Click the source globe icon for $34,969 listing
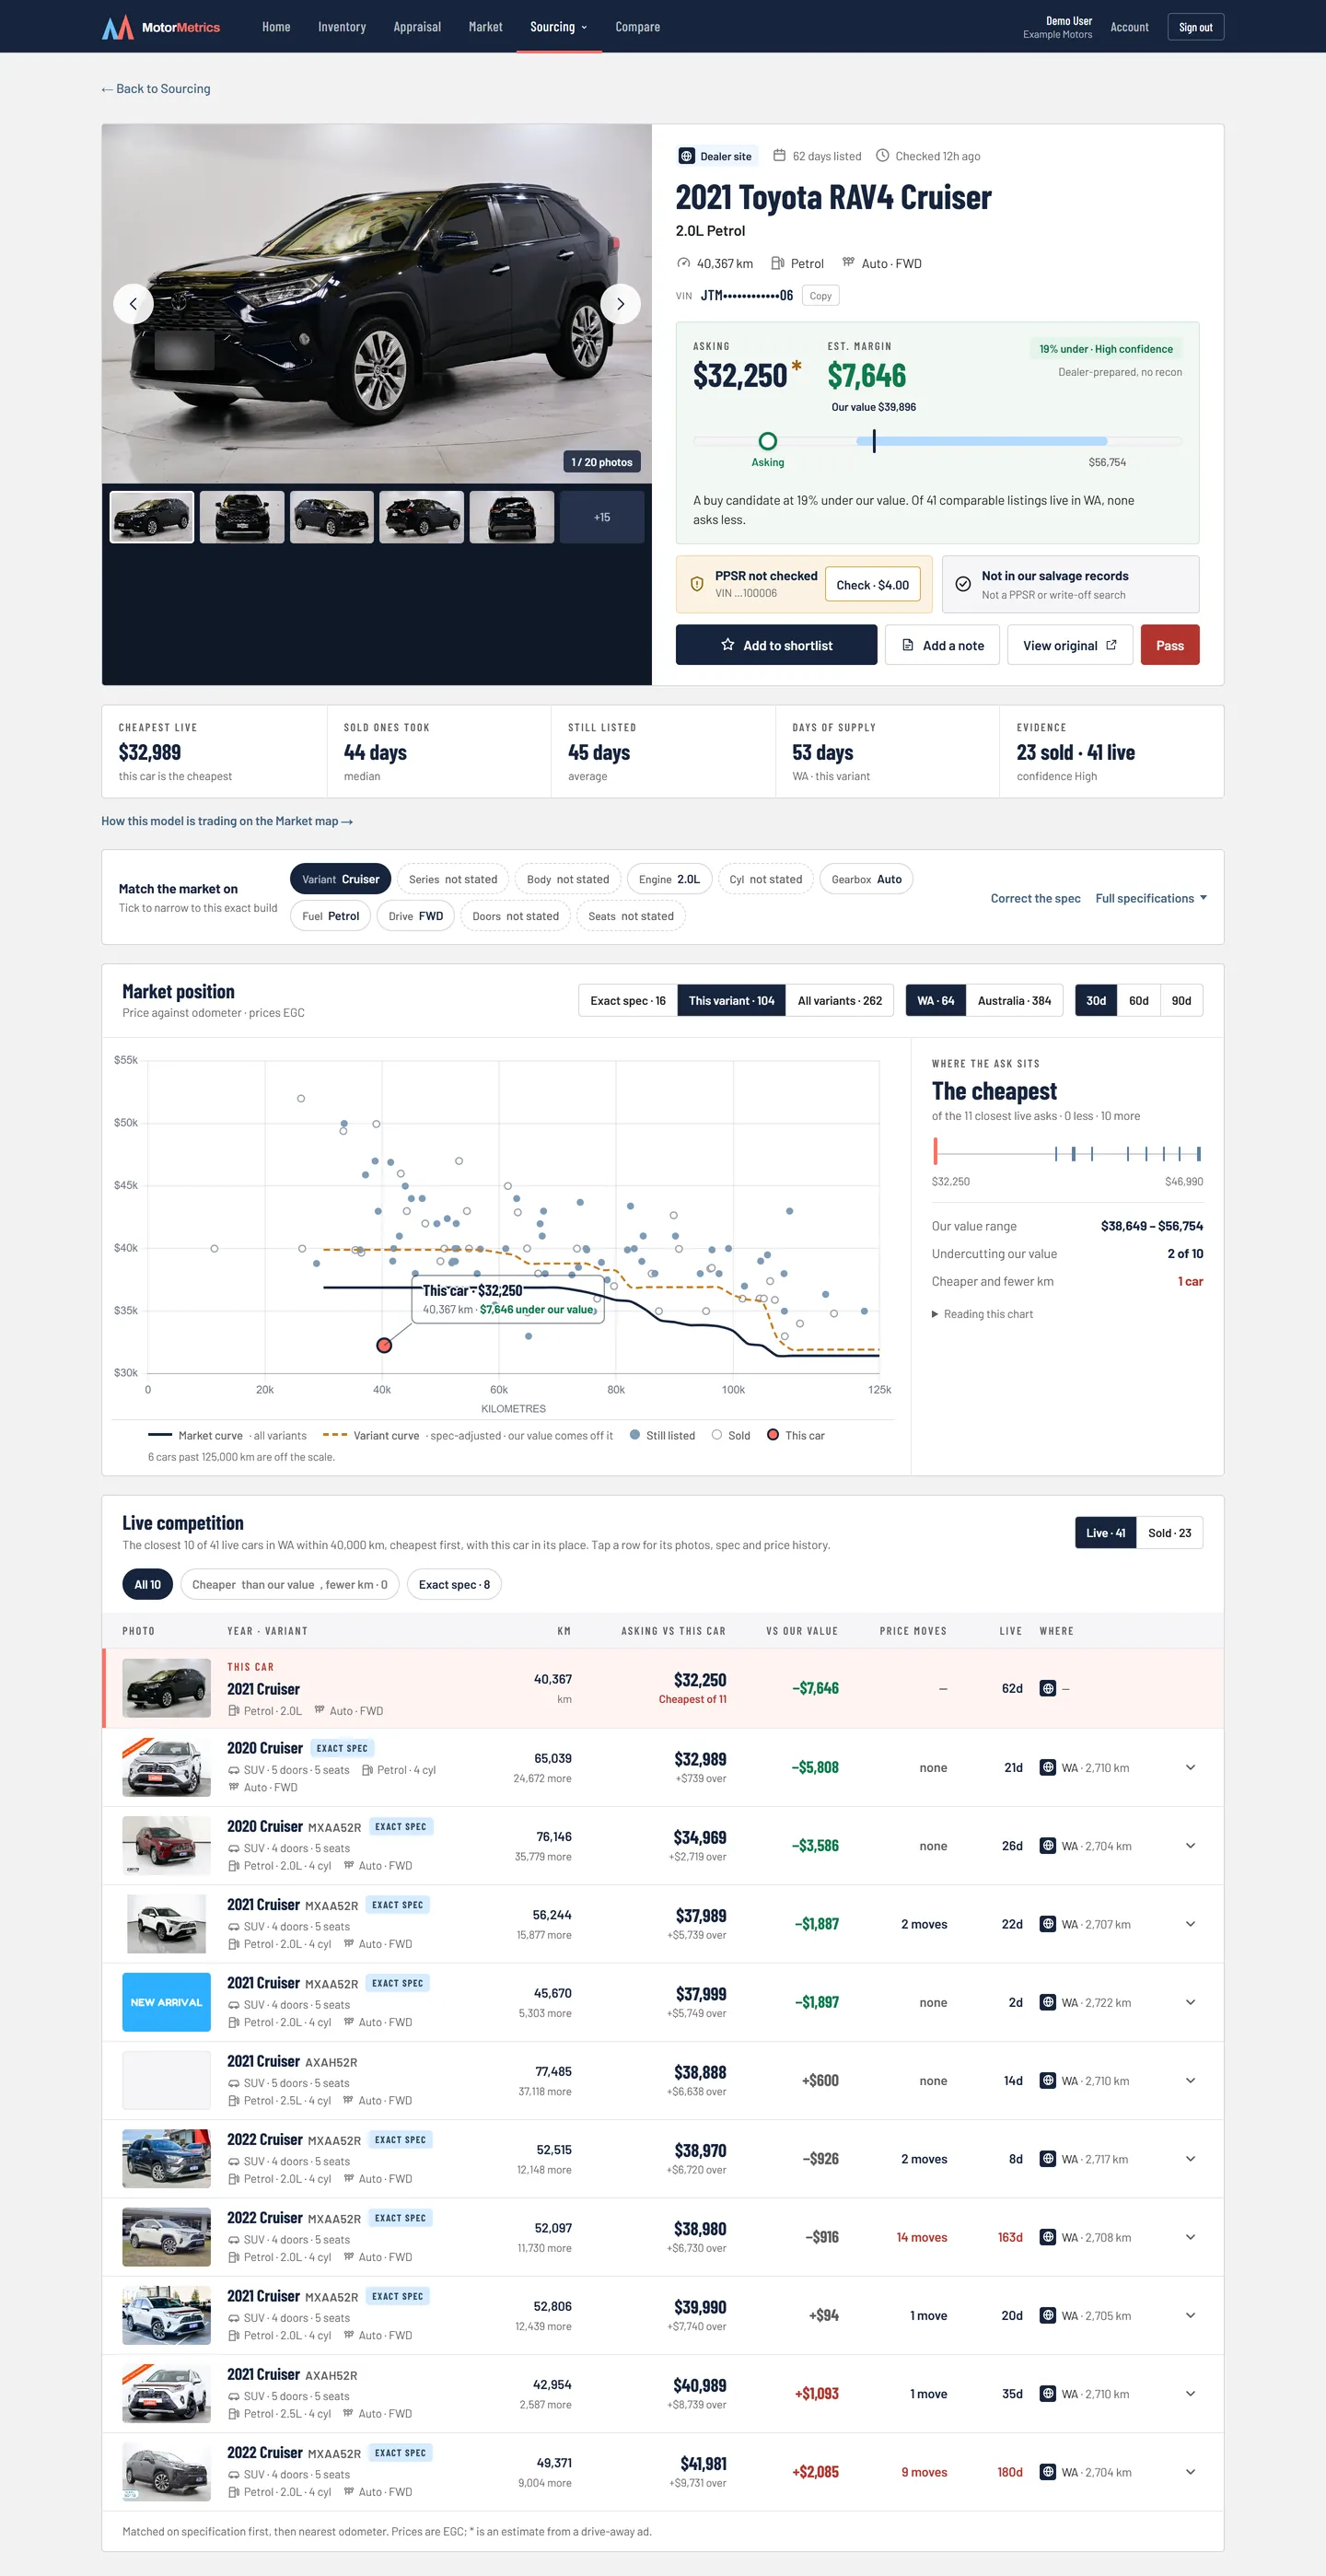 (1048, 1845)
